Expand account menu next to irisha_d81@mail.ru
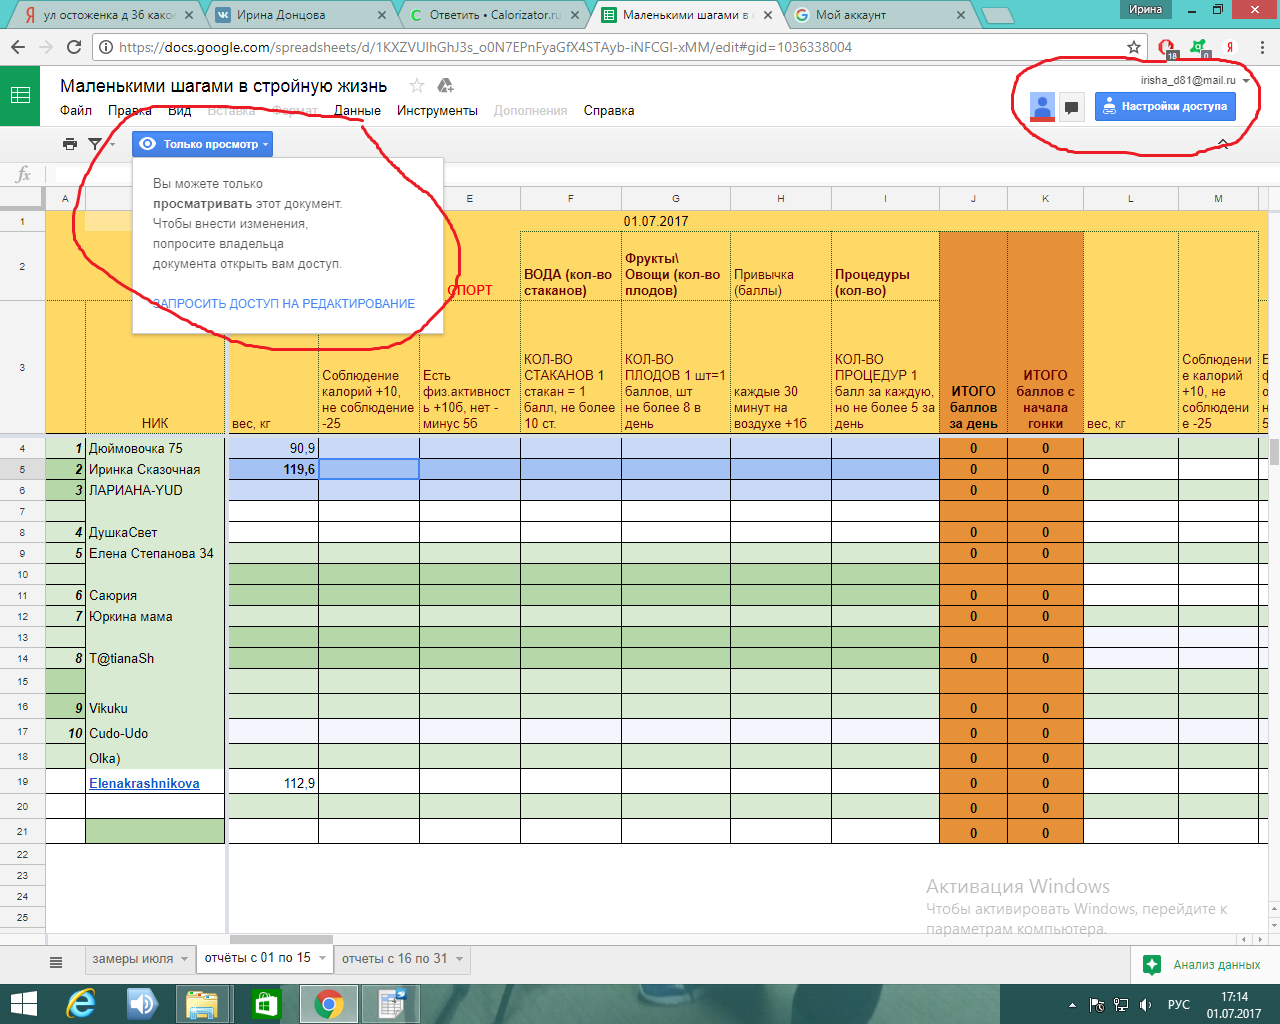 tap(1246, 81)
